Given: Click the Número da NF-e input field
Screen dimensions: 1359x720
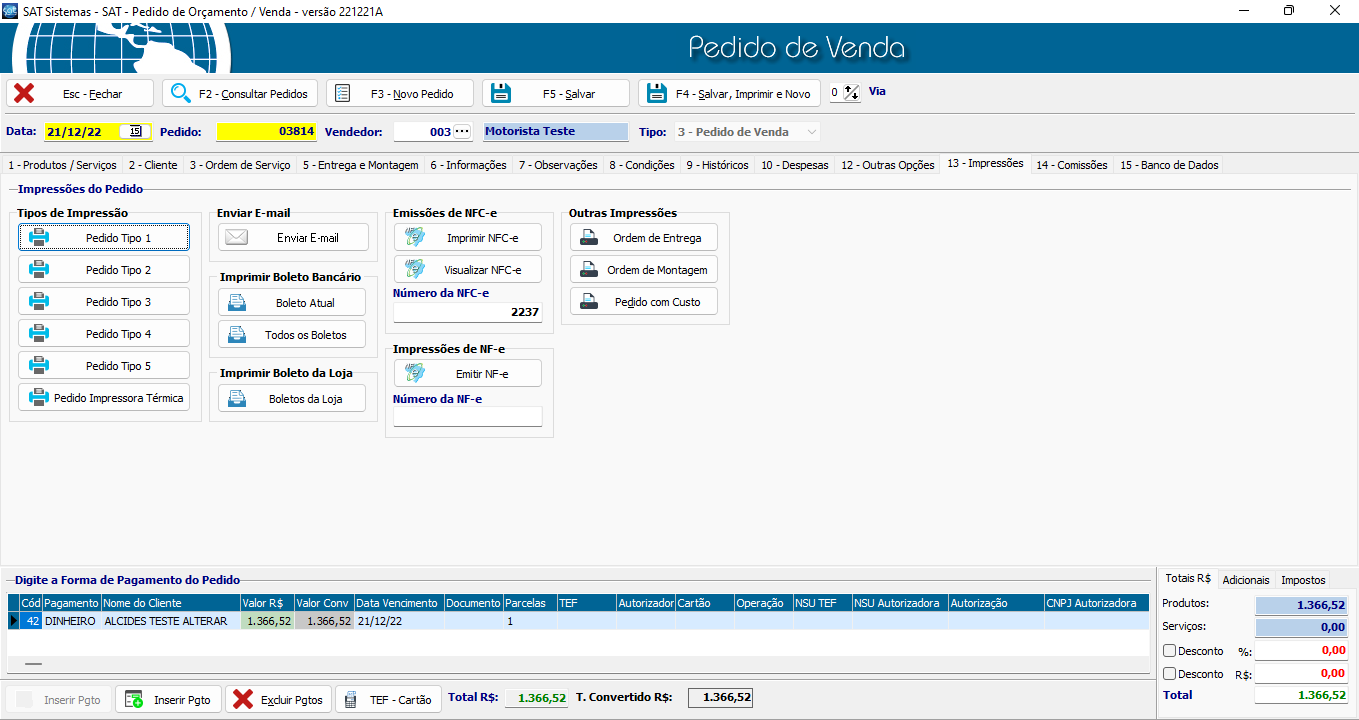Looking at the screenshot, I should 467,416.
